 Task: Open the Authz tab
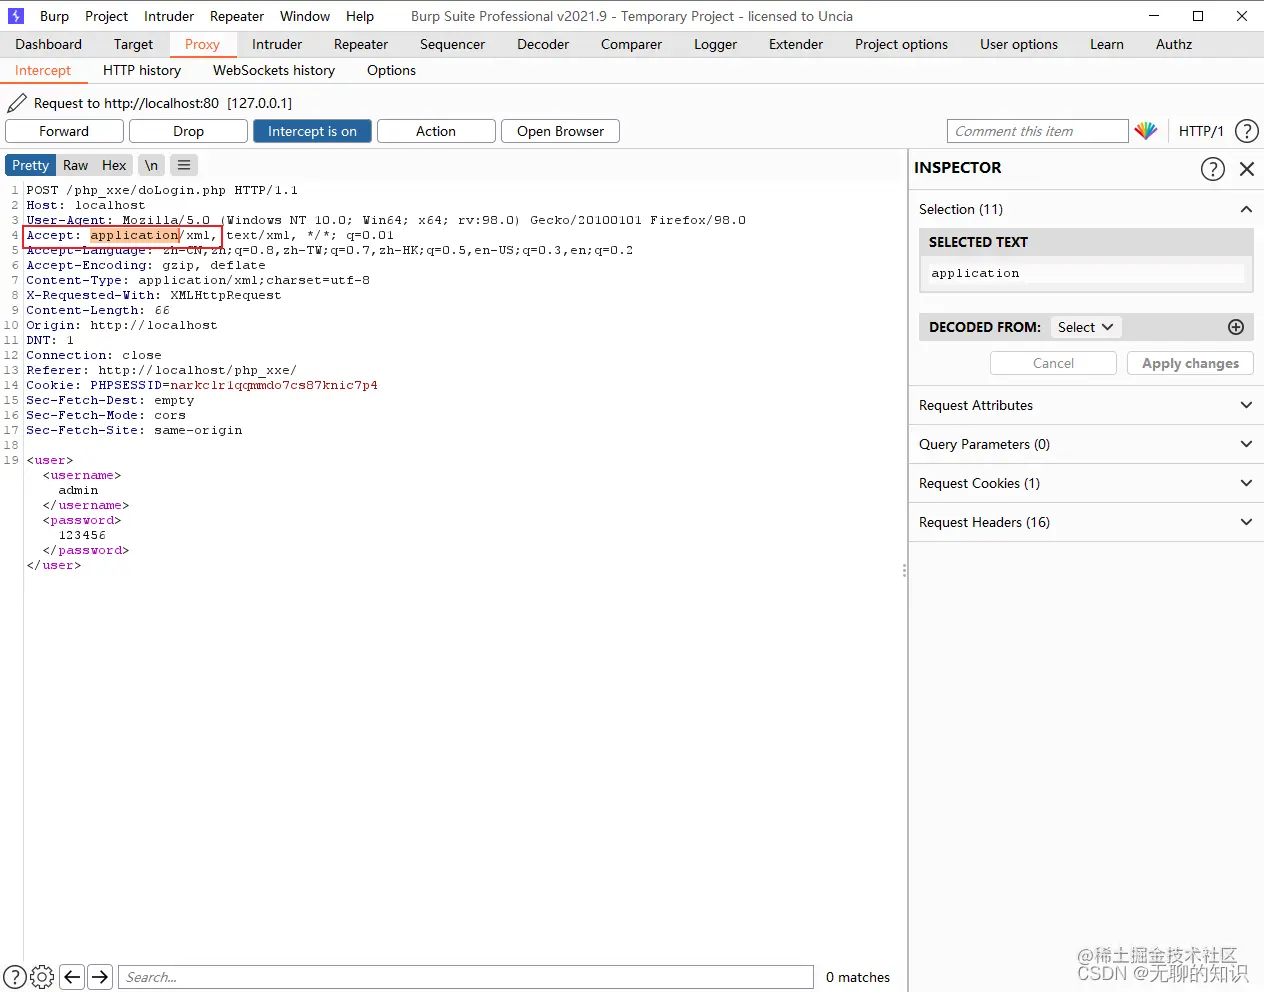click(x=1174, y=44)
